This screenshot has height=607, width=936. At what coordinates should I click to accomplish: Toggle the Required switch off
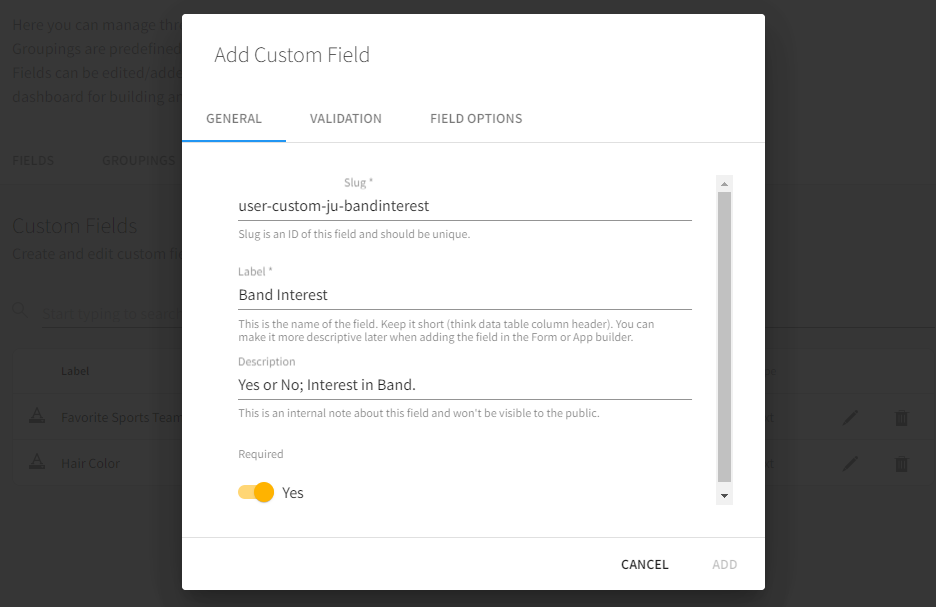[x=256, y=492]
